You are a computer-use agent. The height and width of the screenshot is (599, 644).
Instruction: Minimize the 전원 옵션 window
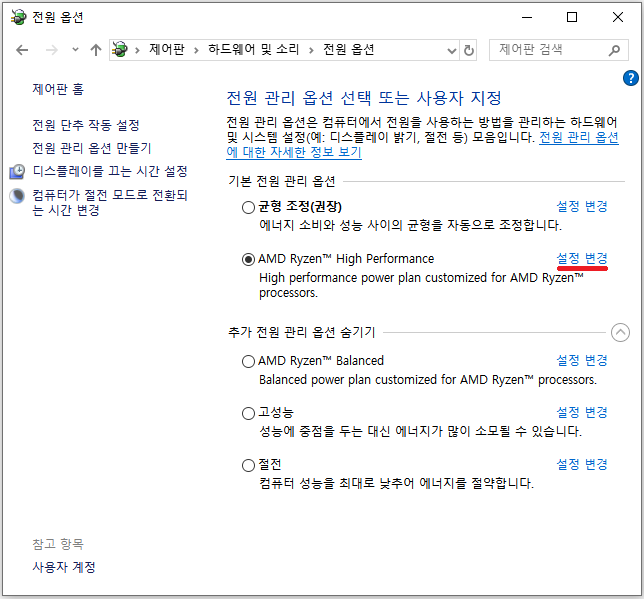(x=527, y=17)
